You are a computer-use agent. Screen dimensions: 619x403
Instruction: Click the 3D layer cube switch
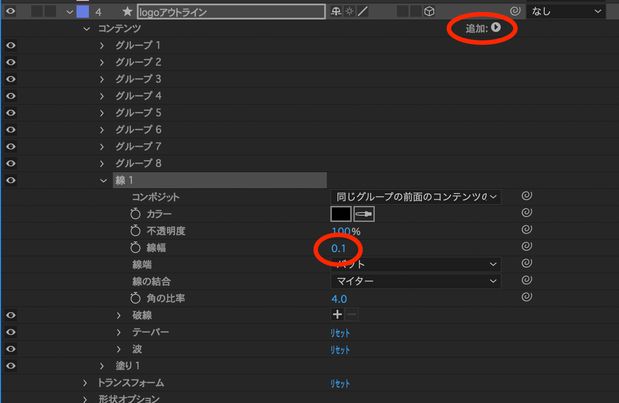(429, 11)
